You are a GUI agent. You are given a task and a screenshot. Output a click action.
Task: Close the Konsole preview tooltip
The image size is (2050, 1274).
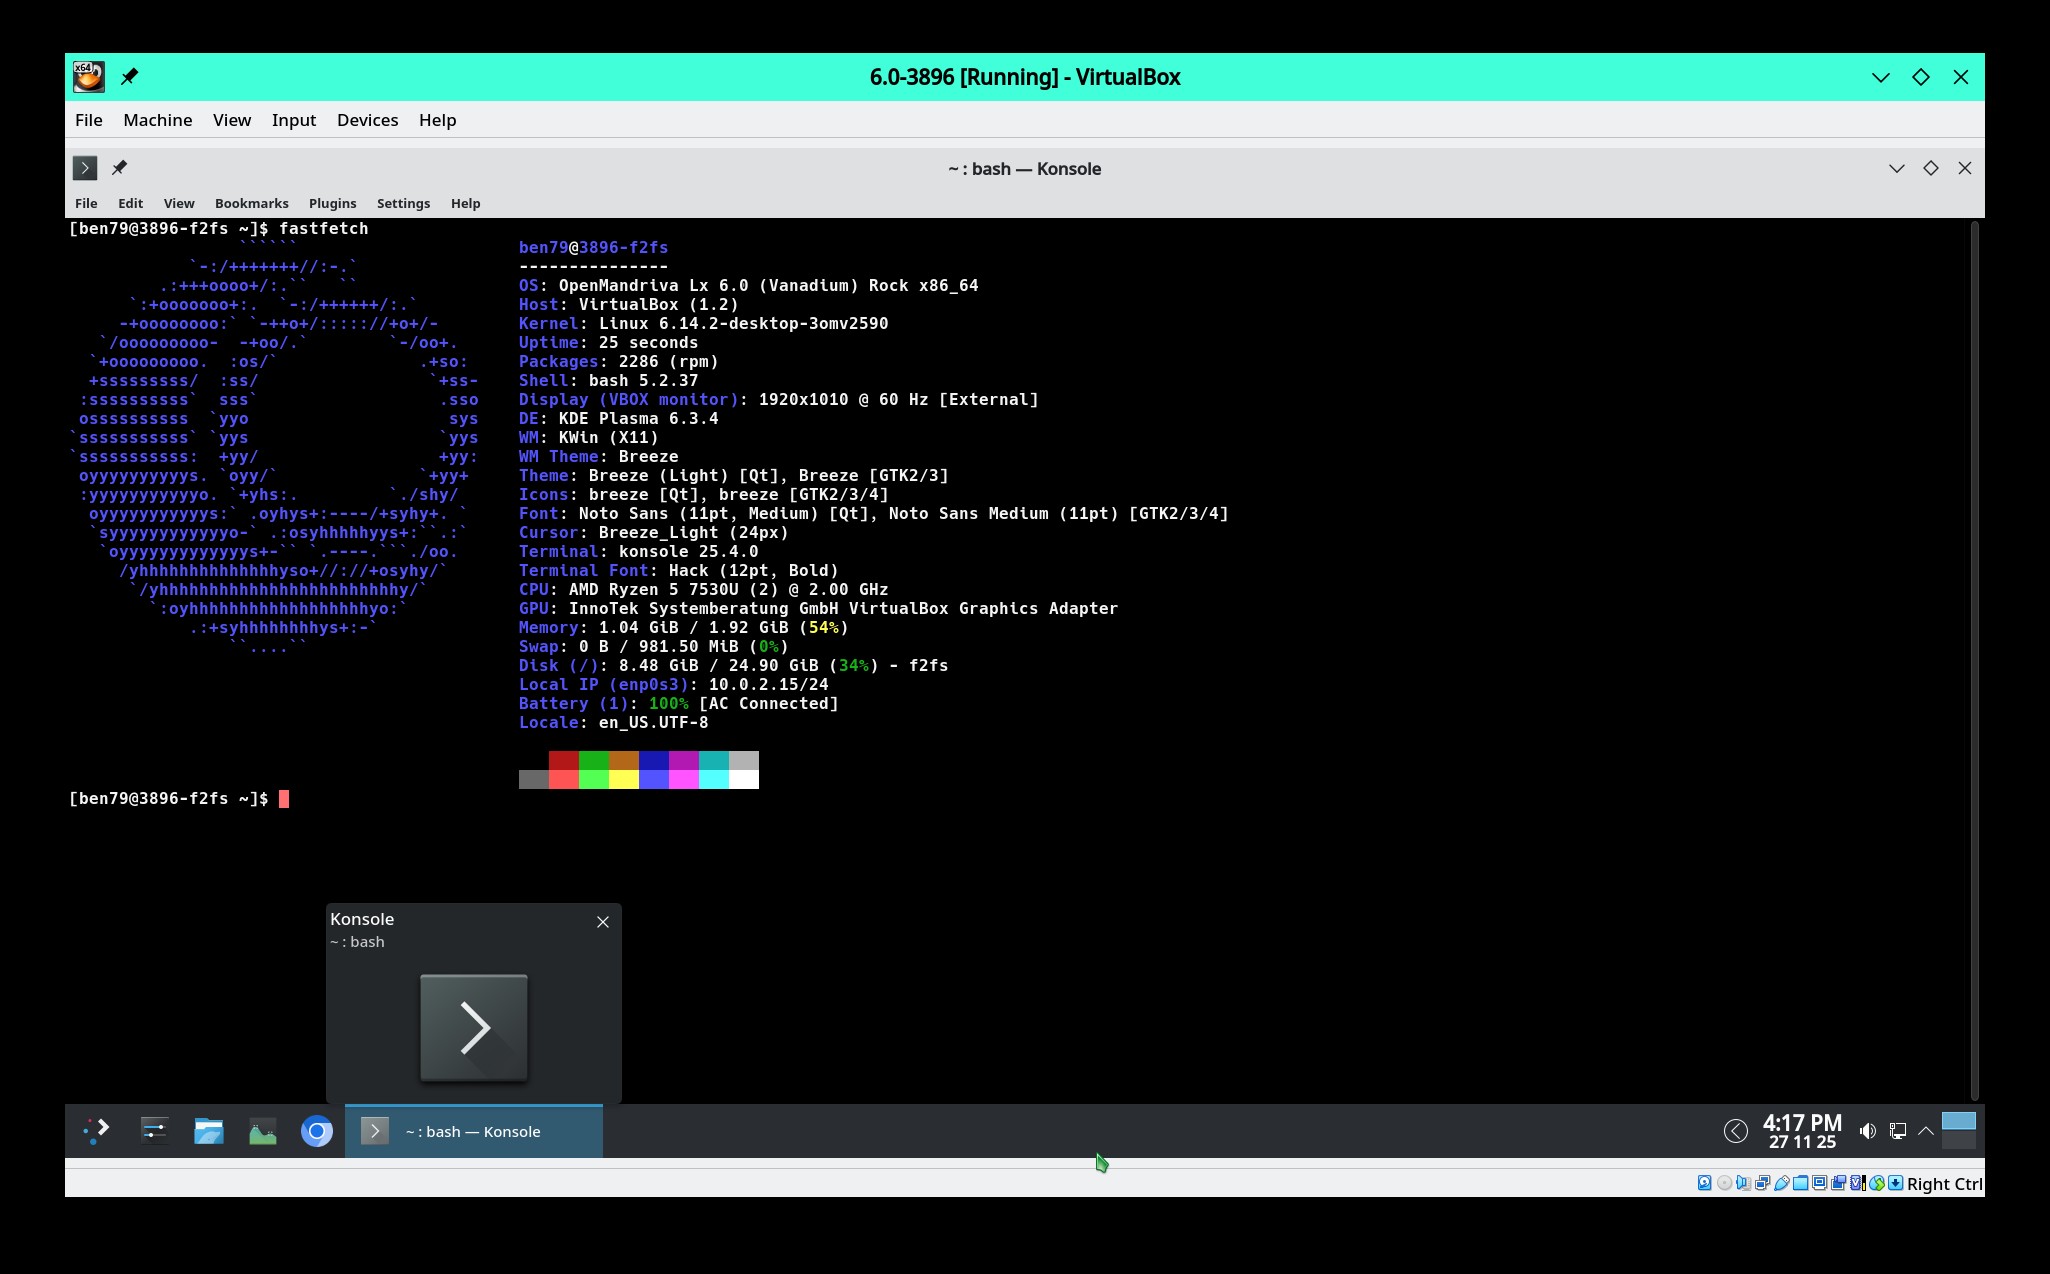(x=602, y=922)
